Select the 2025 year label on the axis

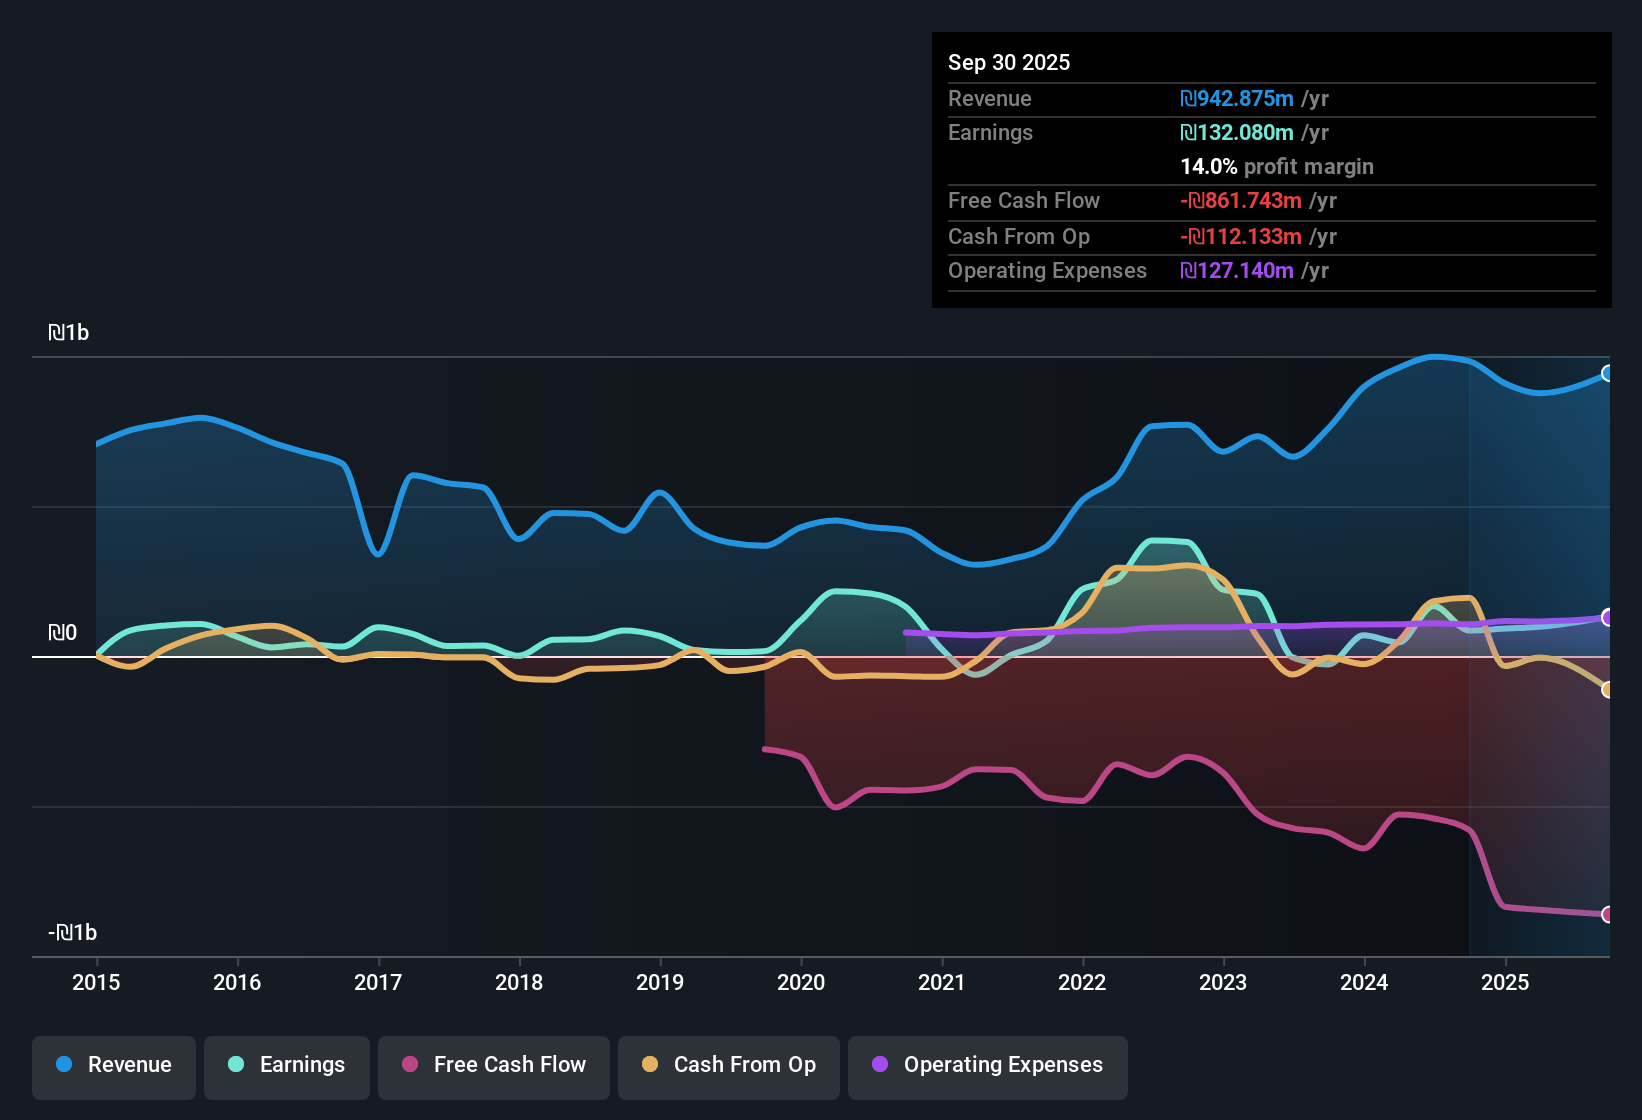1506,983
